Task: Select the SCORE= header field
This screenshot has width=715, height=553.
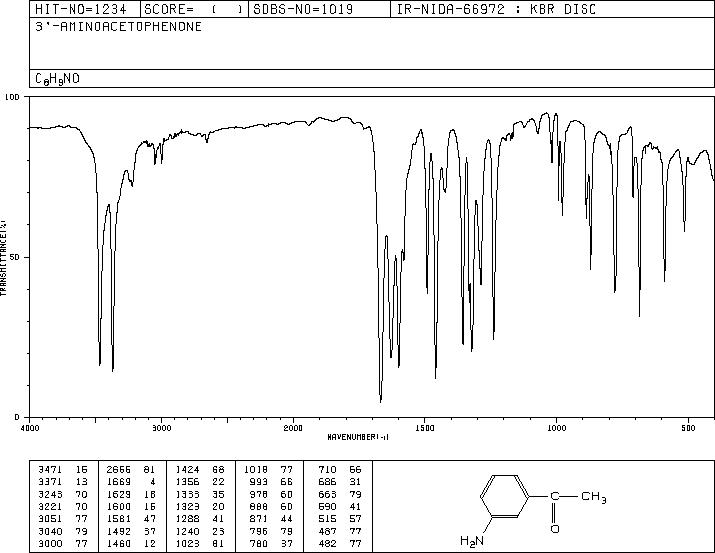Action: [193, 9]
